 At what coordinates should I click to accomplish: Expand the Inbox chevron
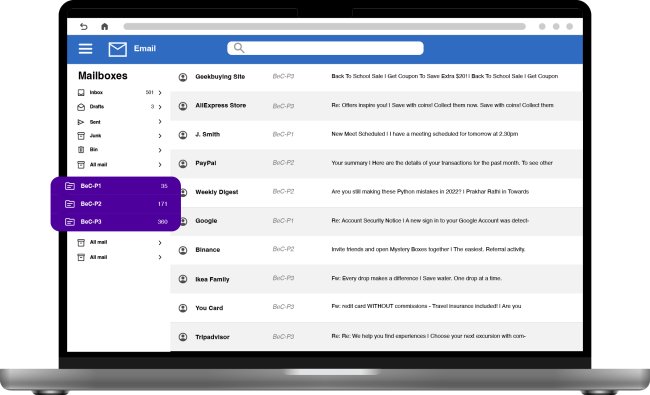(160, 92)
